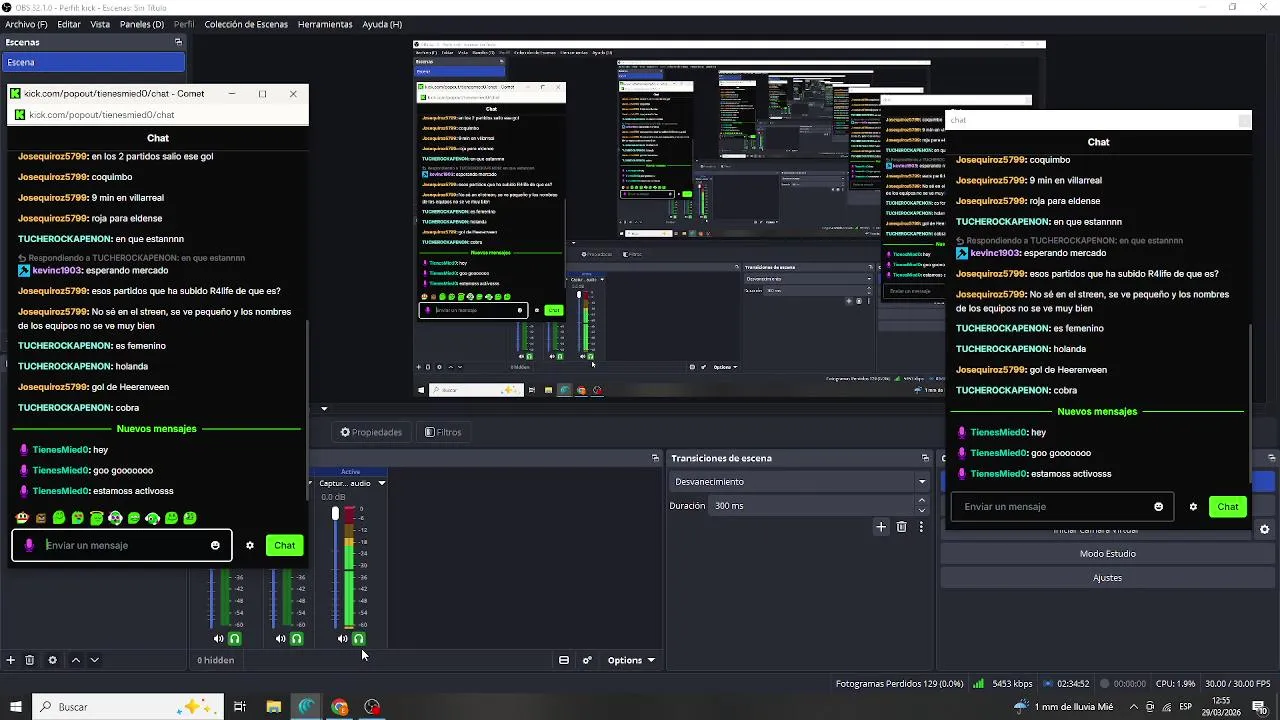Click the Windows taskbar Buscar search box

click(129, 707)
